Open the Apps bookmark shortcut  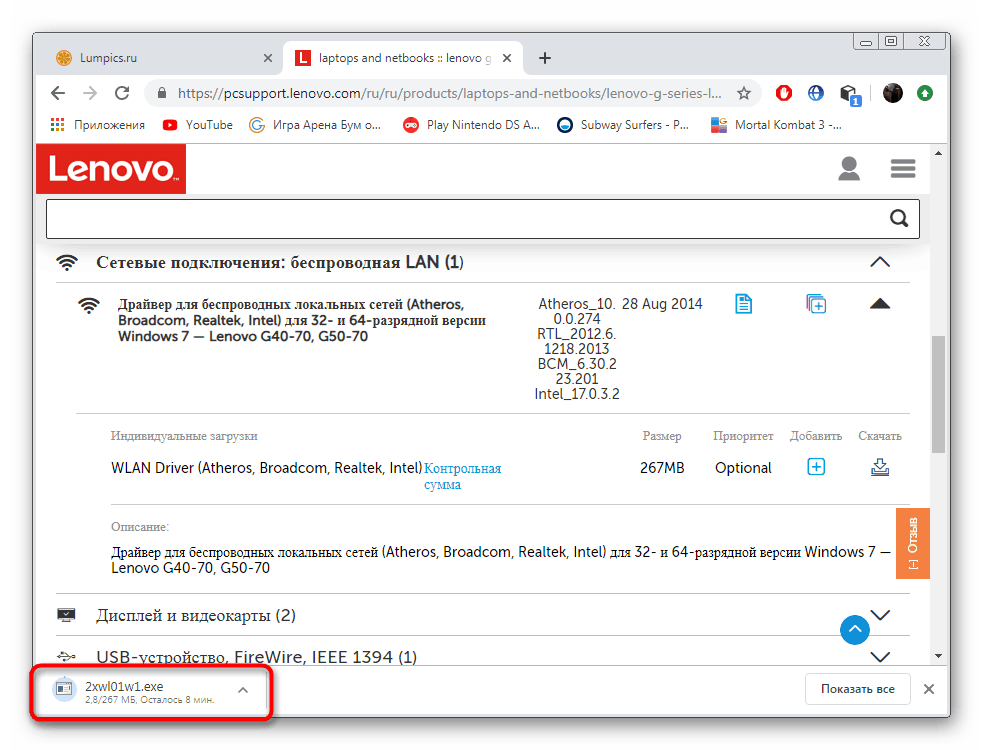tap(97, 125)
